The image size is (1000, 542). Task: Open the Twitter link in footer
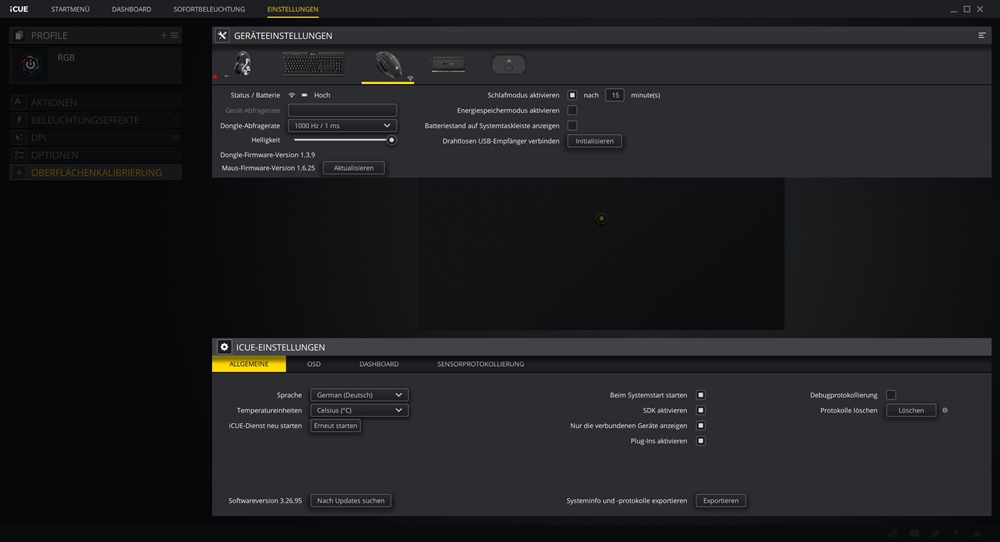(935, 534)
